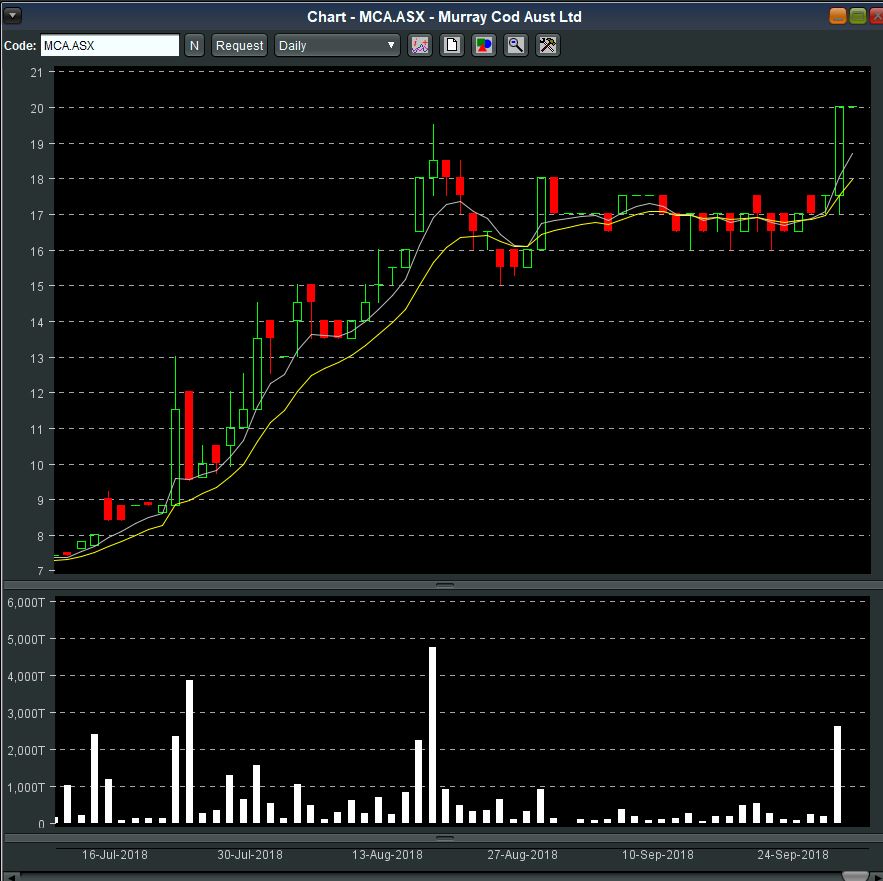Click the 13-Aug-2018 date label
The height and width of the screenshot is (881, 883).
[x=387, y=855]
